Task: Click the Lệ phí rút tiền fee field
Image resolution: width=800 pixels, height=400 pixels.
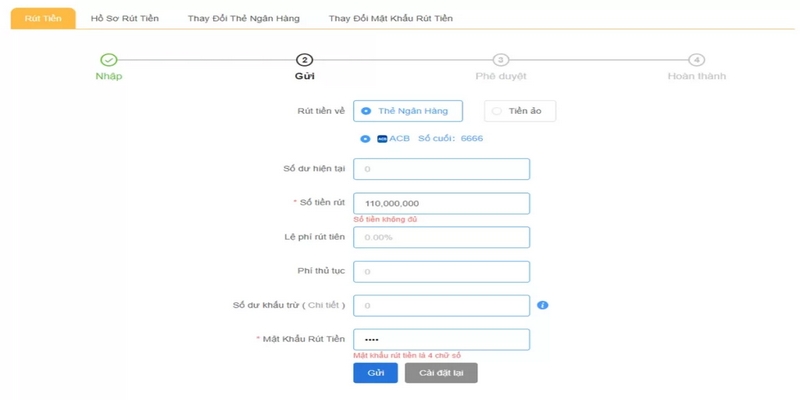Action: (441, 237)
